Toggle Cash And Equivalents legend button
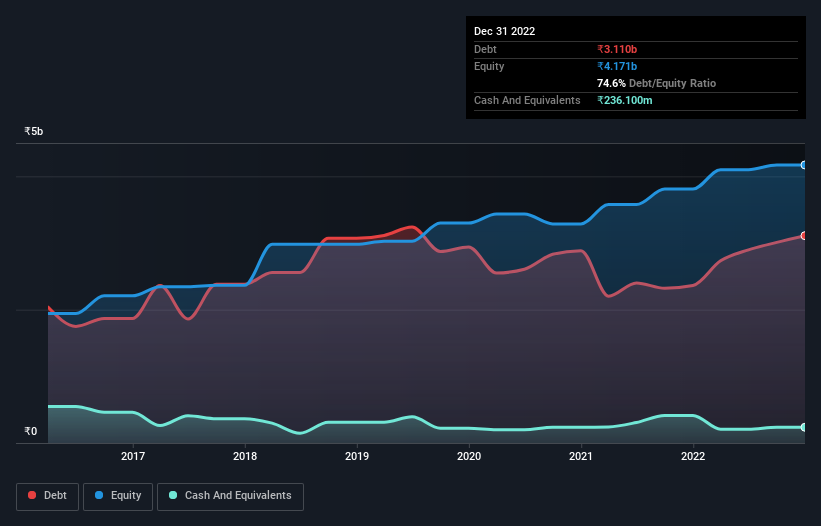 (x=230, y=496)
